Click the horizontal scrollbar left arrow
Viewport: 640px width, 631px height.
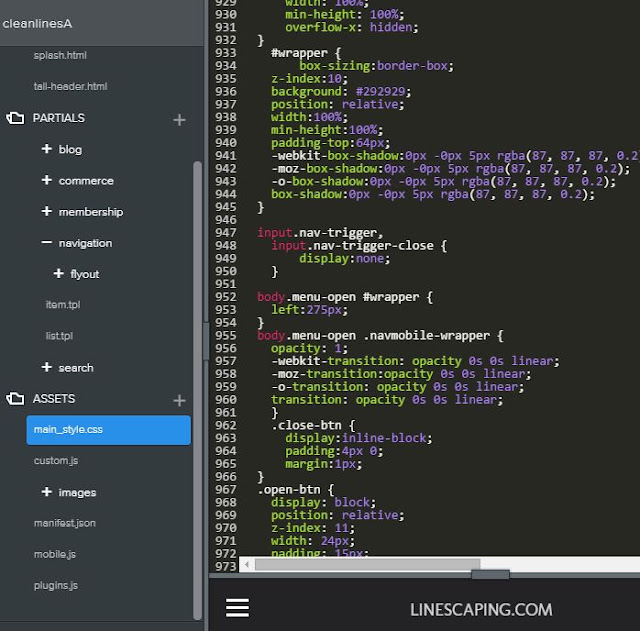[247, 565]
